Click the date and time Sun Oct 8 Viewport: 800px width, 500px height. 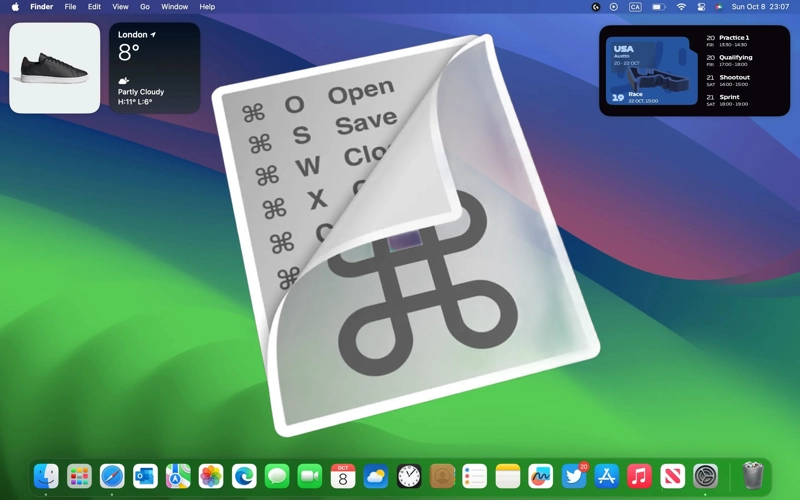pyautogui.click(x=760, y=7)
